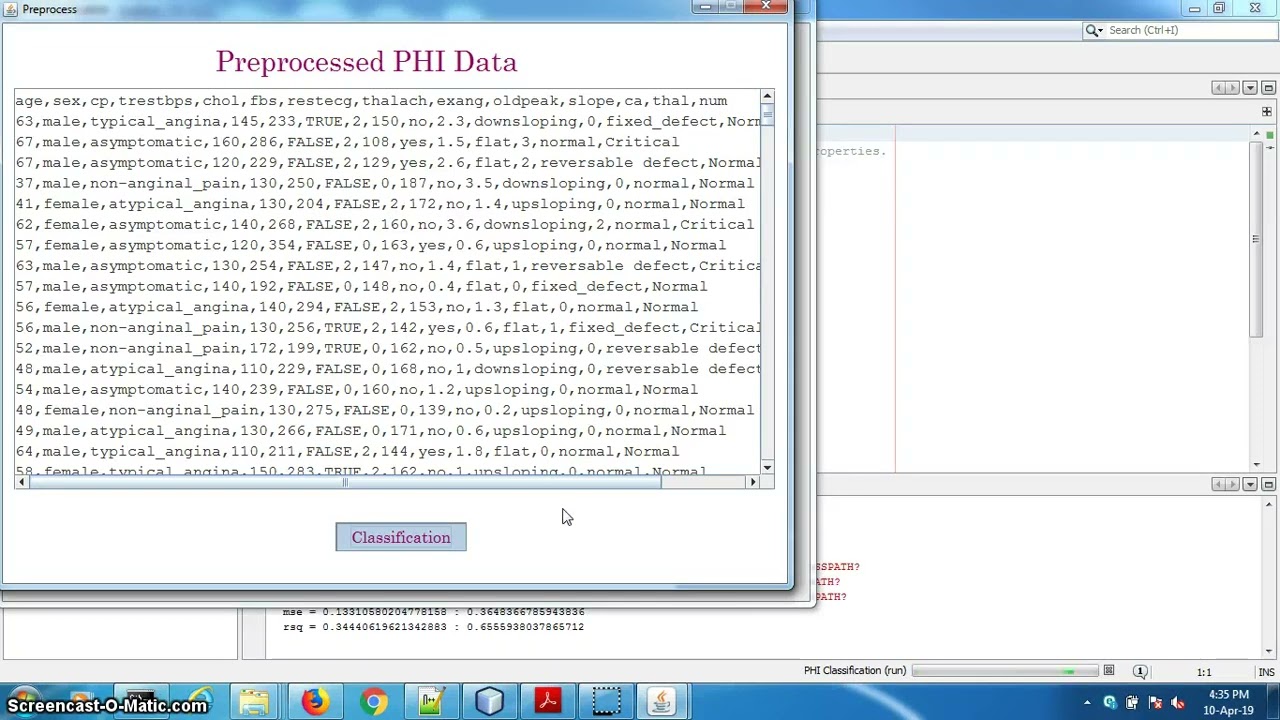Click the INS insert mode indicator
Viewport: 1280px width, 720px height.
(1266, 672)
